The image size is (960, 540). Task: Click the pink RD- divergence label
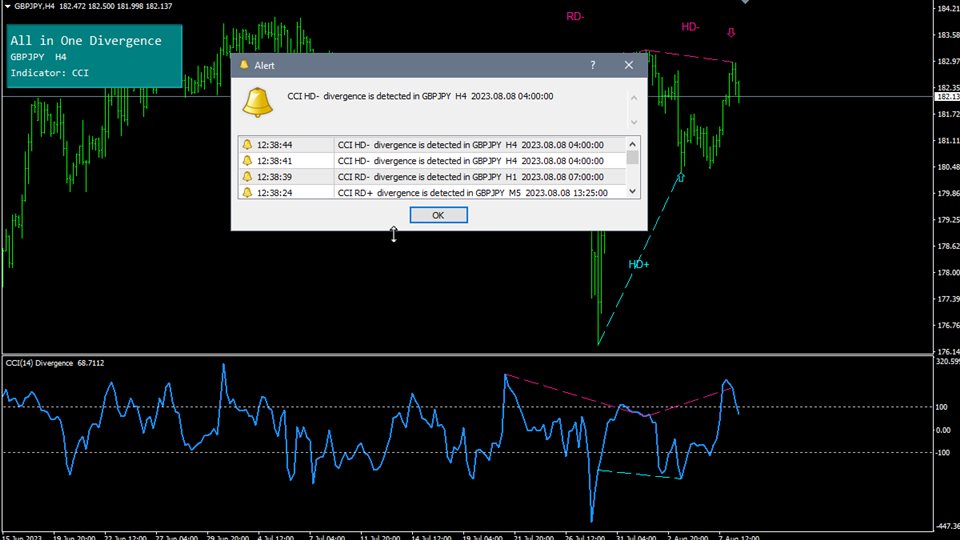(575, 17)
